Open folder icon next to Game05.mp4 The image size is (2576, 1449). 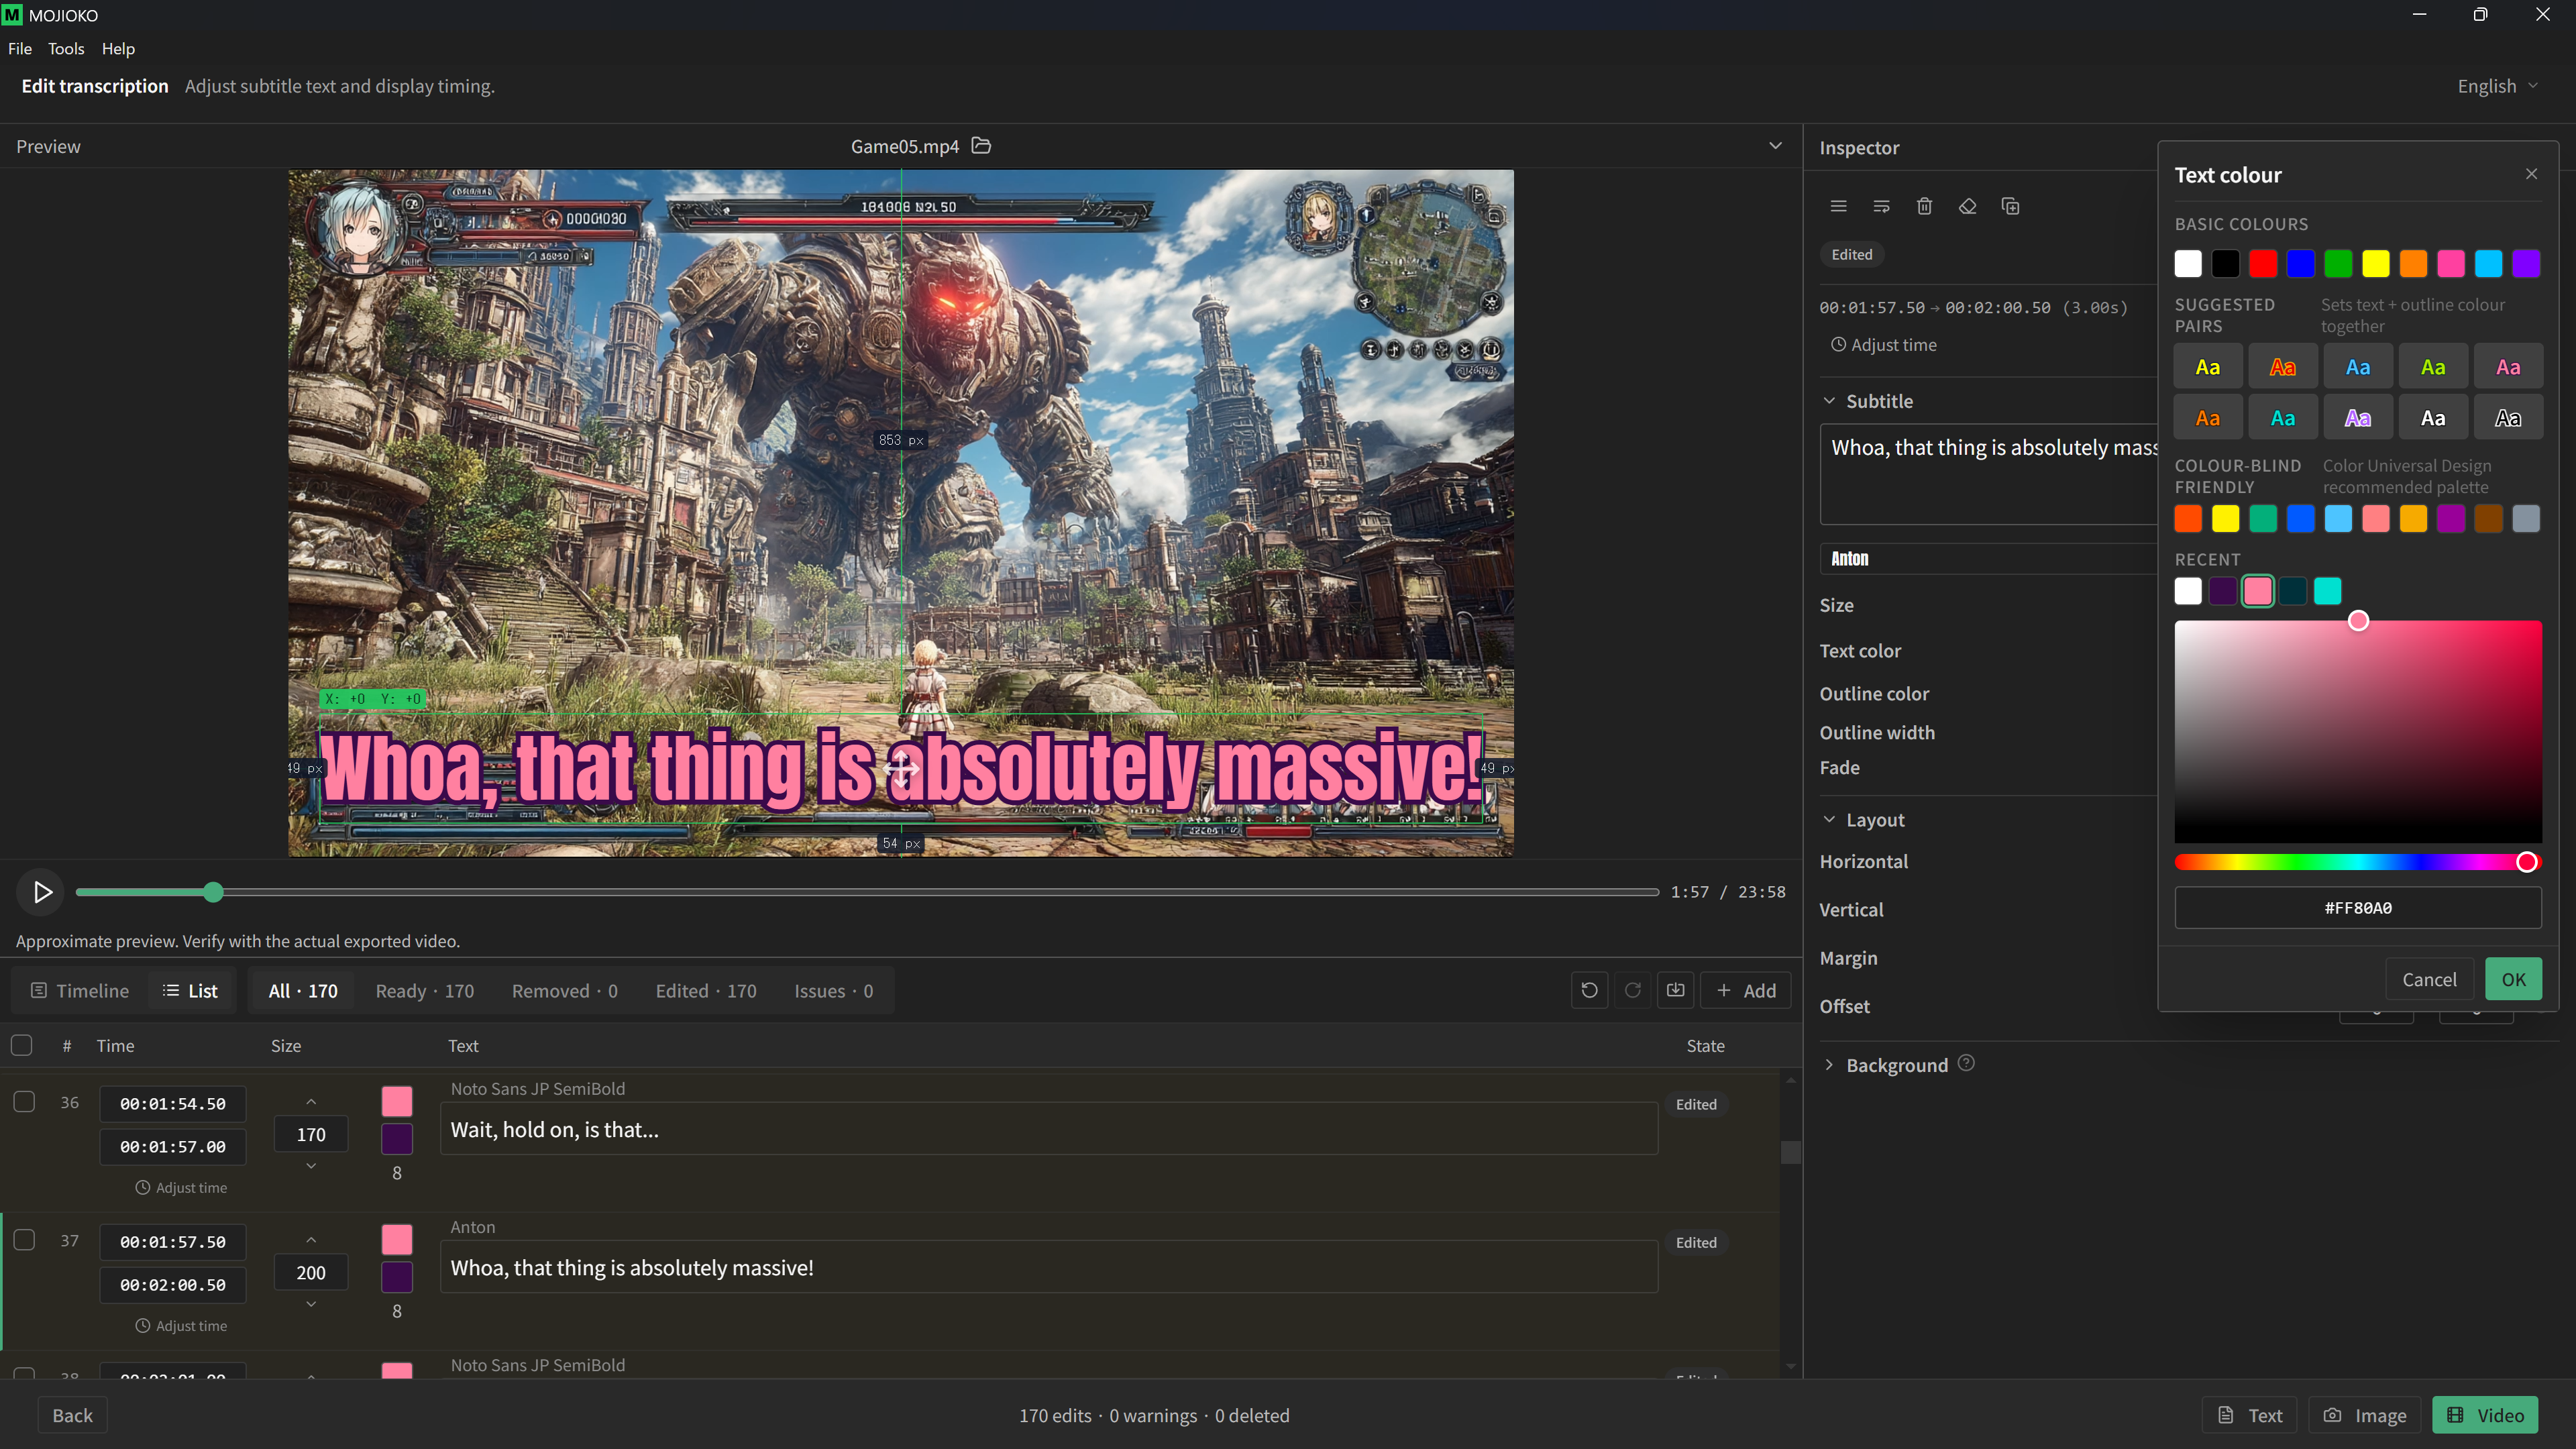(982, 146)
